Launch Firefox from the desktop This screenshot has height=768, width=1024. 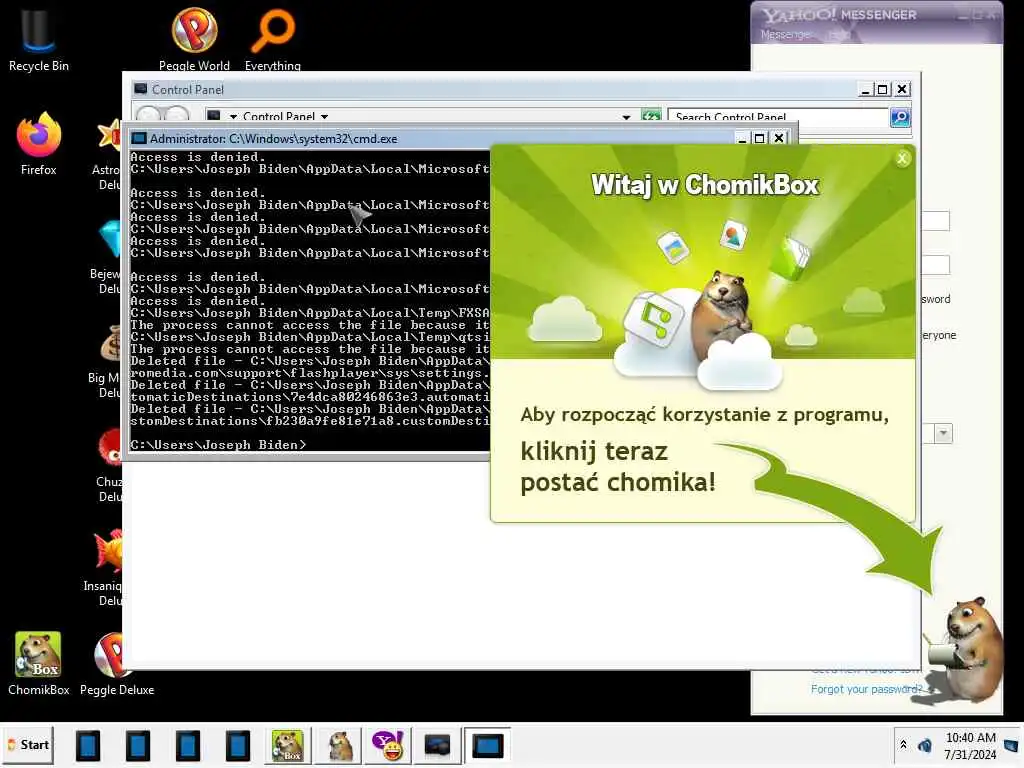coord(39,144)
